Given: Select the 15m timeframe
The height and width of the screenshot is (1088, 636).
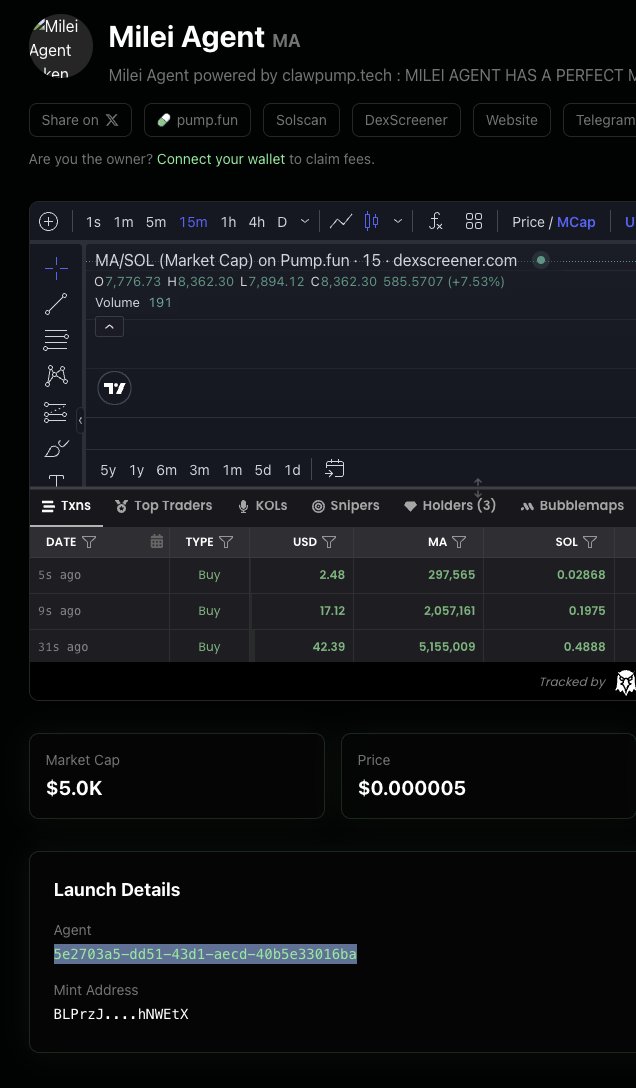Looking at the screenshot, I should (193, 222).
